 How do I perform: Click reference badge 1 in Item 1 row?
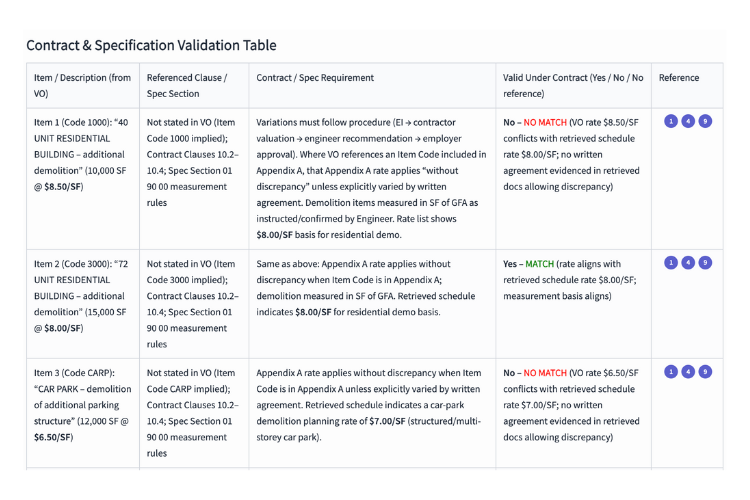tap(671, 121)
